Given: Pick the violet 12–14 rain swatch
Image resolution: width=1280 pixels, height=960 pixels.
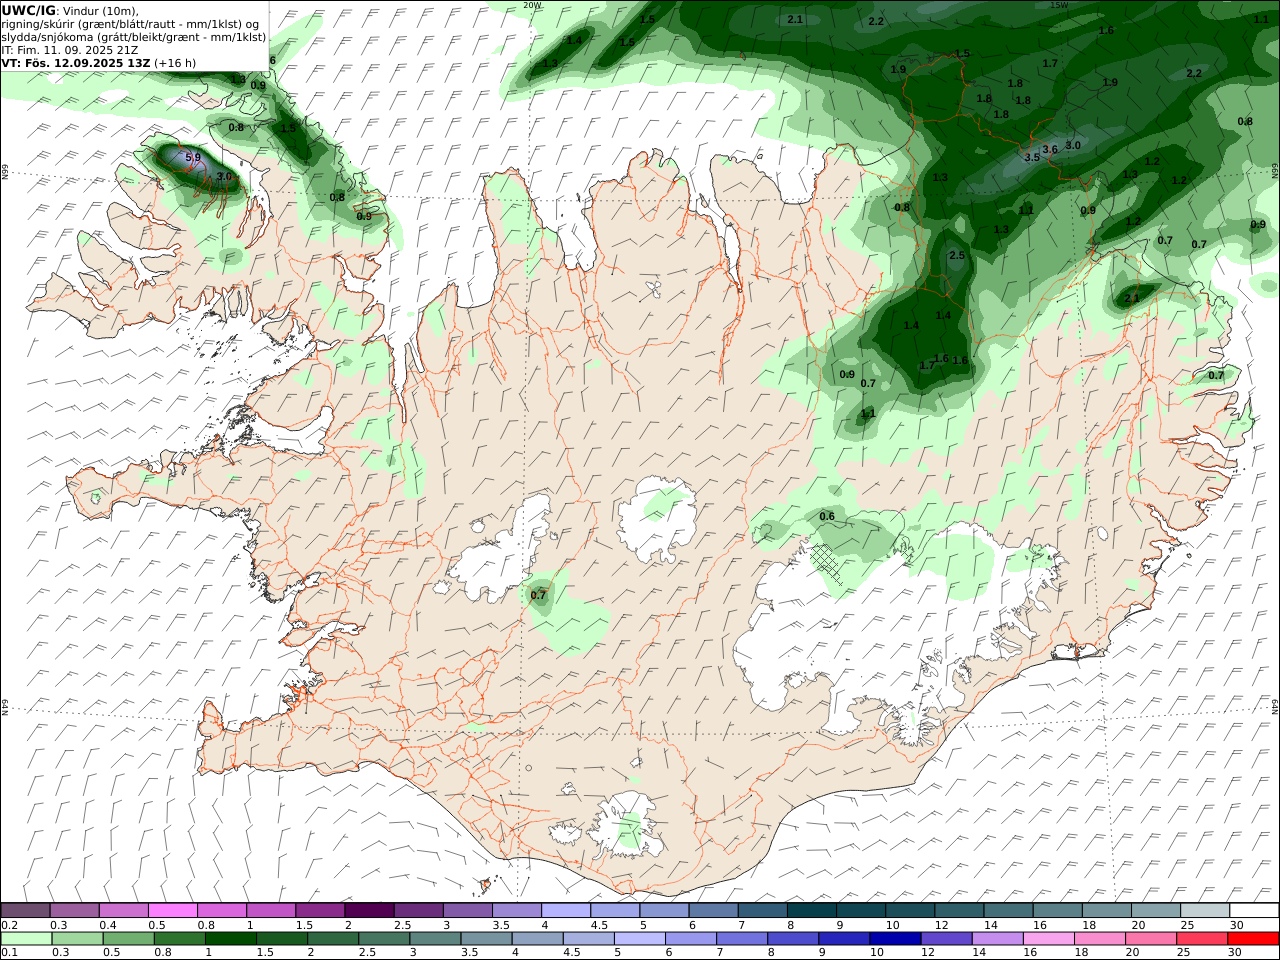Looking at the screenshot, I should click(947, 939).
